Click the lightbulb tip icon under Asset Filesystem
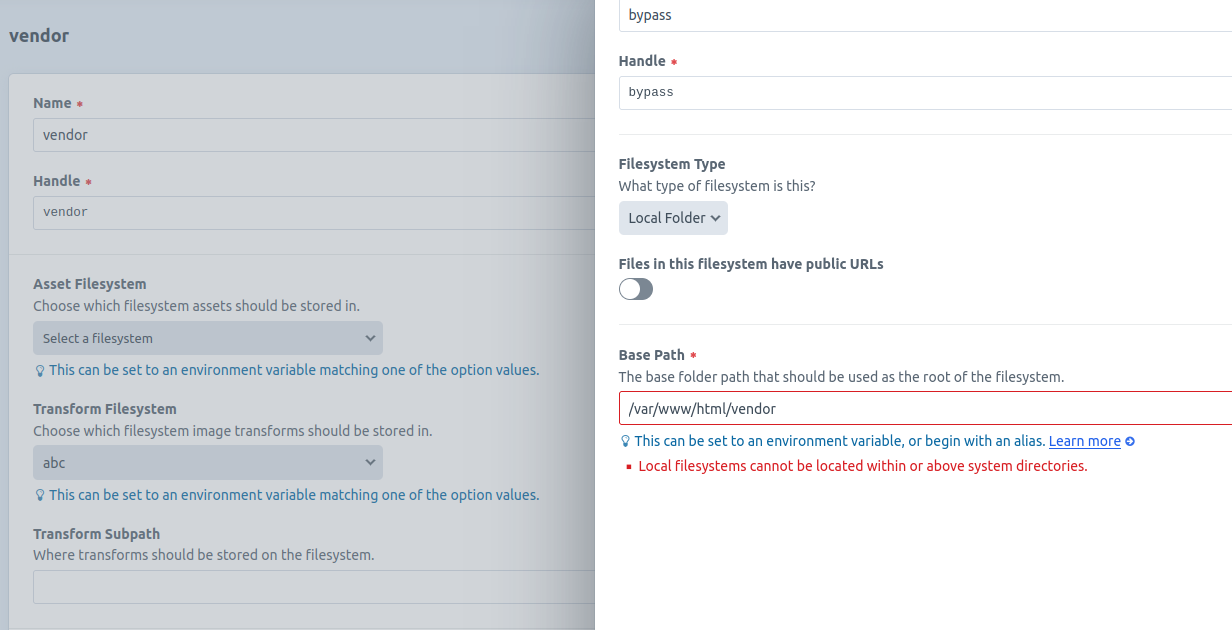Viewport: 1232px width, 630px height. [40, 370]
